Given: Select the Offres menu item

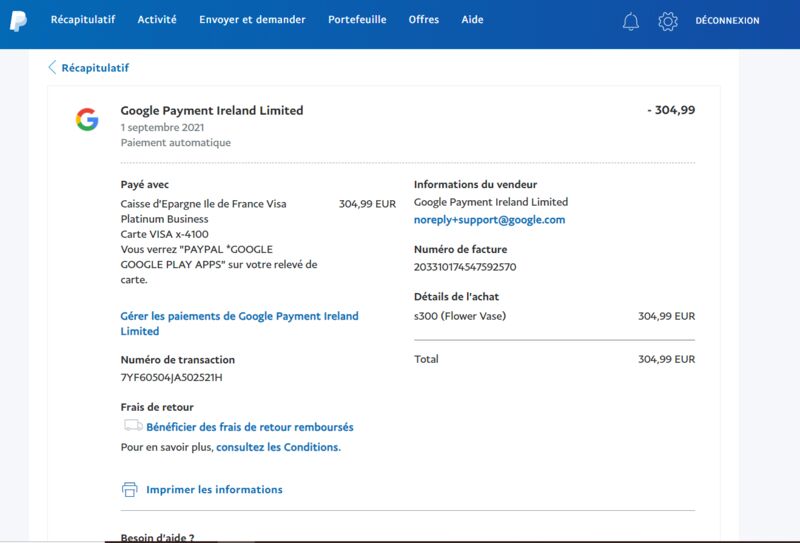Looking at the screenshot, I should coord(423,19).
